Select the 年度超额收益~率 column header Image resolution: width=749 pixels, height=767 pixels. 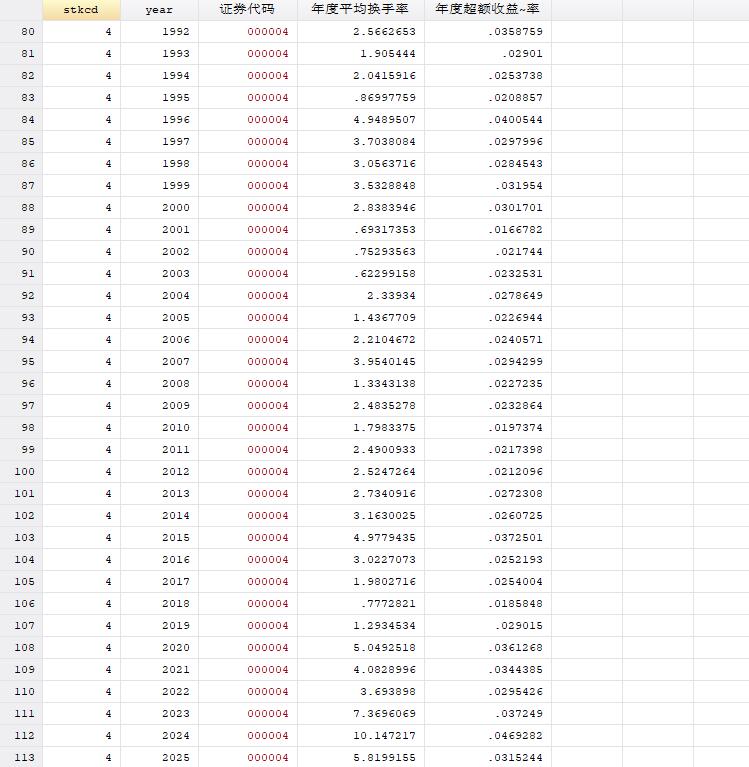488,10
